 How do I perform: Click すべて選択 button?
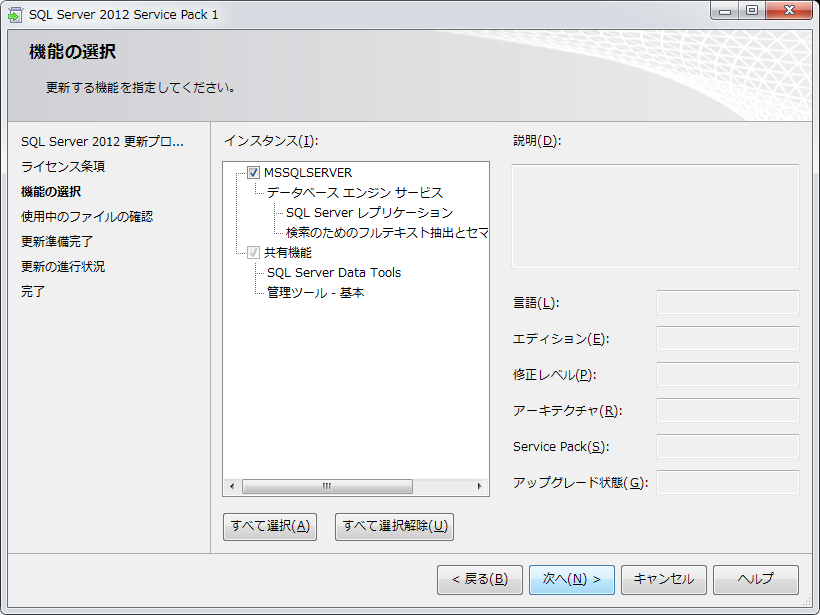click(x=270, y=526)
